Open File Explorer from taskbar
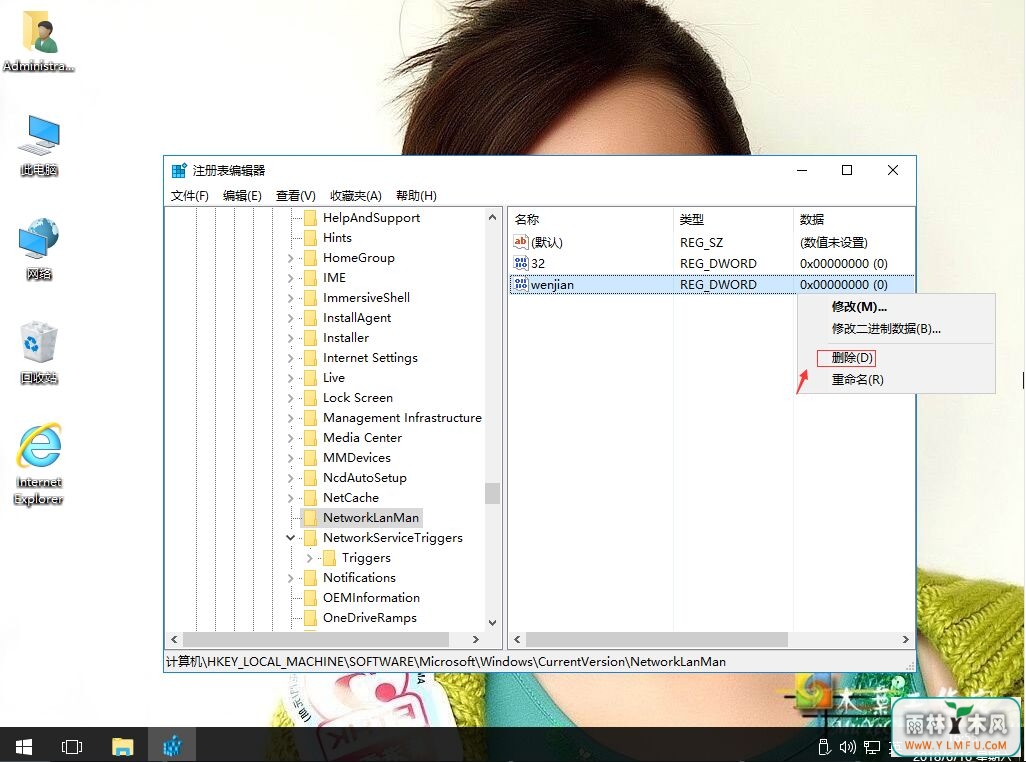 pyautogui.click(x=122, y=746)
